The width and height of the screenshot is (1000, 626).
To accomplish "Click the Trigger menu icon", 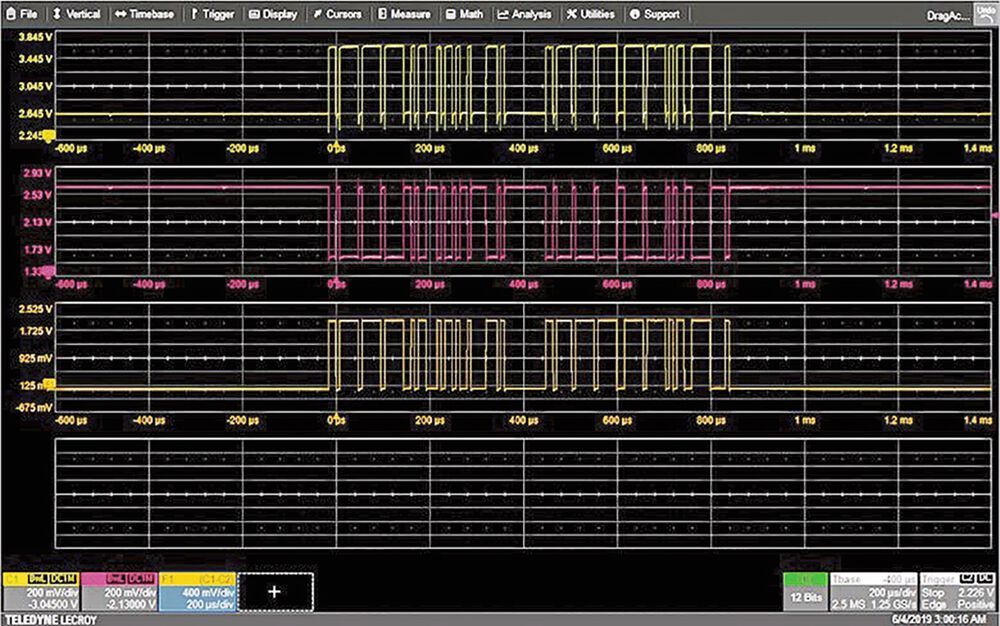I will (194, 14).
